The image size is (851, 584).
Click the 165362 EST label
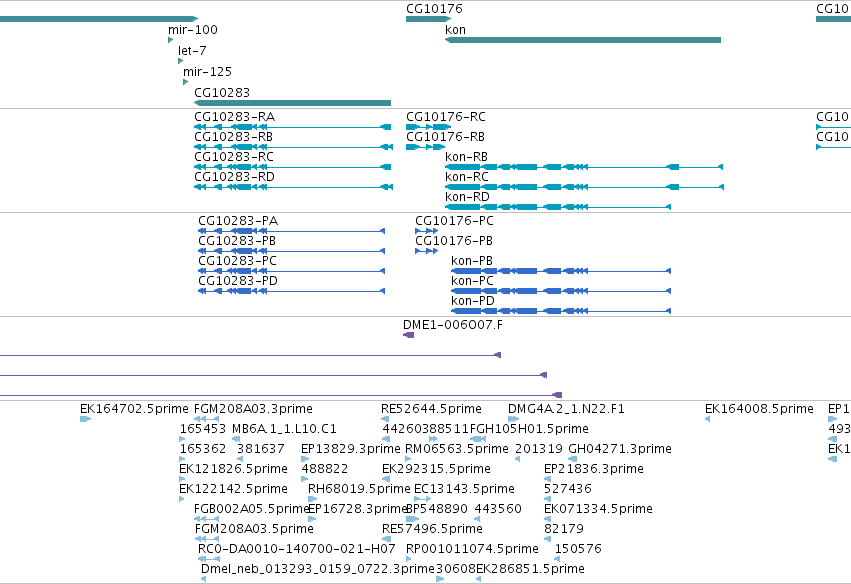(x=202, y=449)
